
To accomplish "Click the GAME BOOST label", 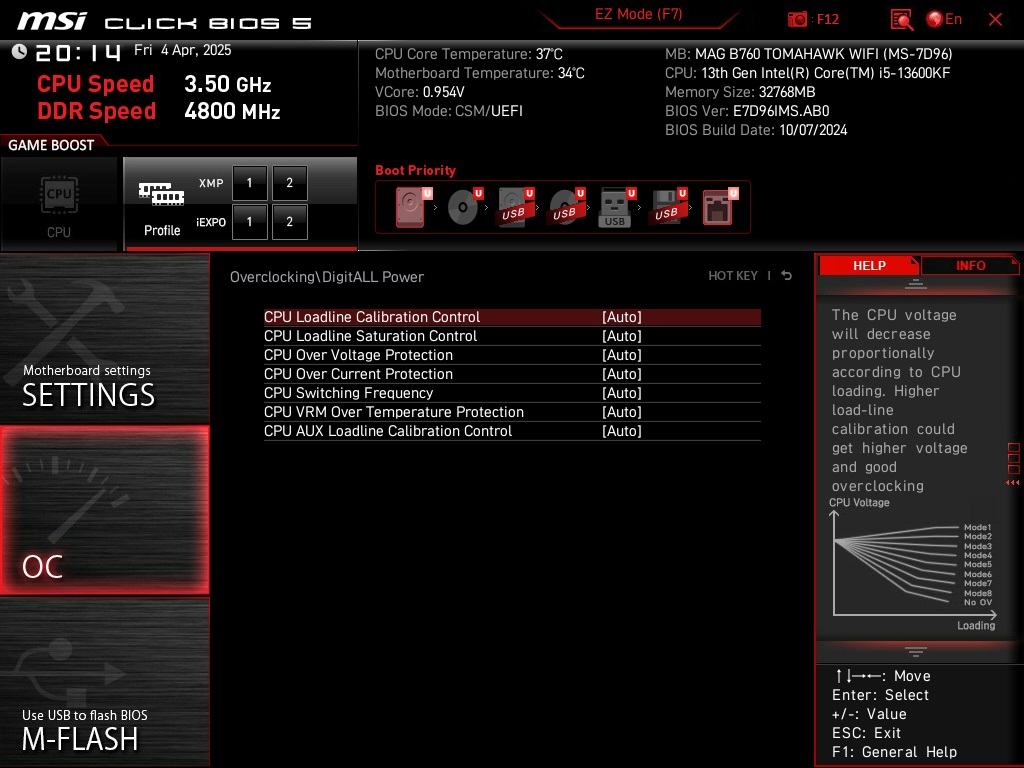I will point(51,145).
